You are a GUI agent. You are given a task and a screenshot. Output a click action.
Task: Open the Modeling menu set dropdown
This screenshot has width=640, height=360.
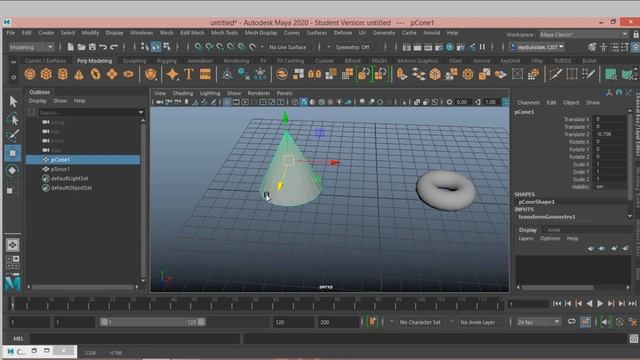pyautogui.click(x=31, y=47)
